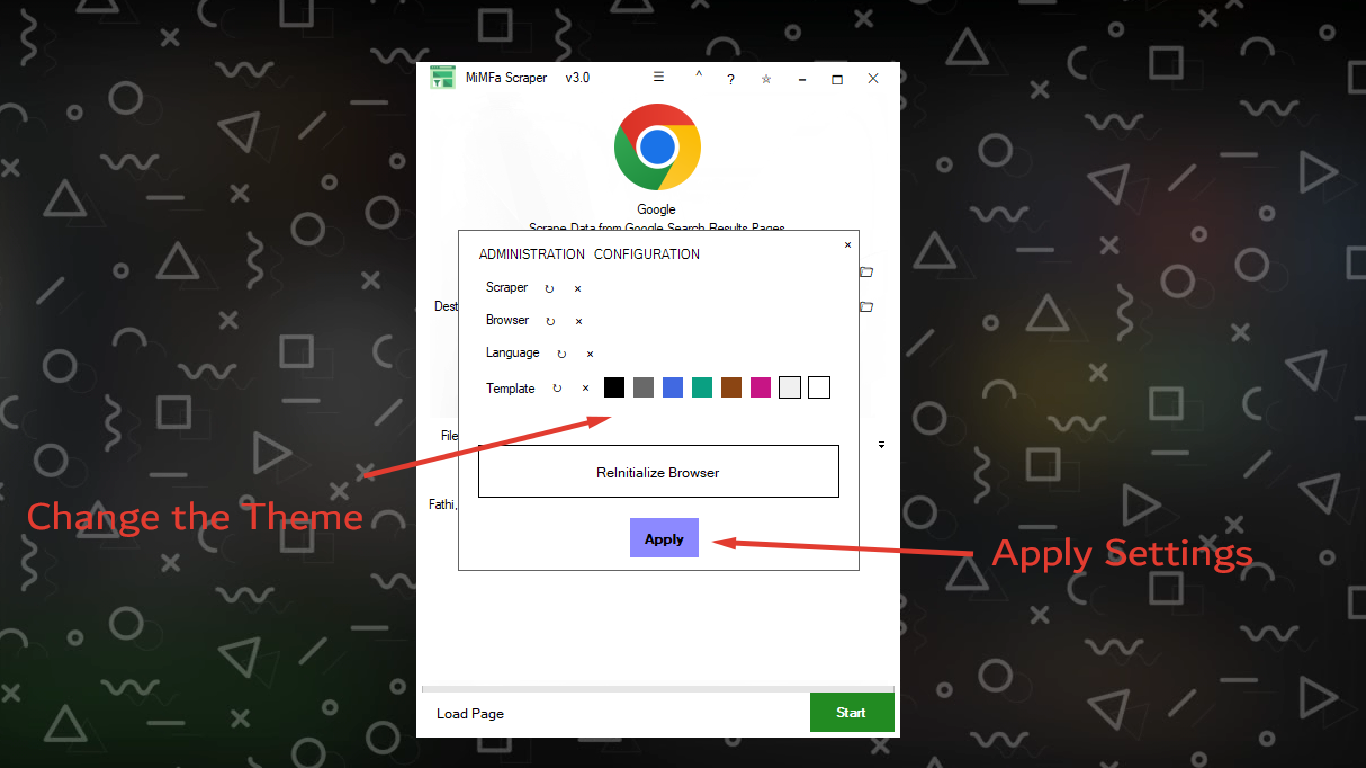Click the Google Chrome logo
Screen dimensions: 1366x768
[657, 147]
